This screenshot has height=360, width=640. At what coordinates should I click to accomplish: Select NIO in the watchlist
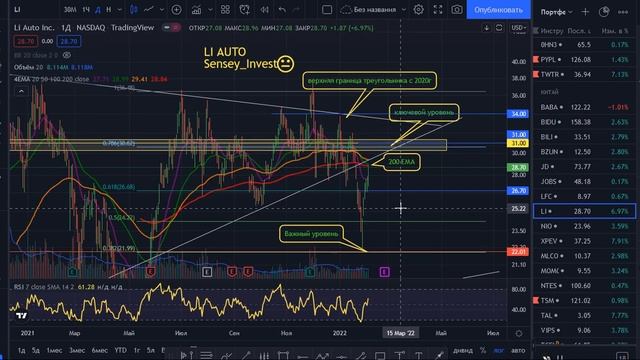point(584,226)
